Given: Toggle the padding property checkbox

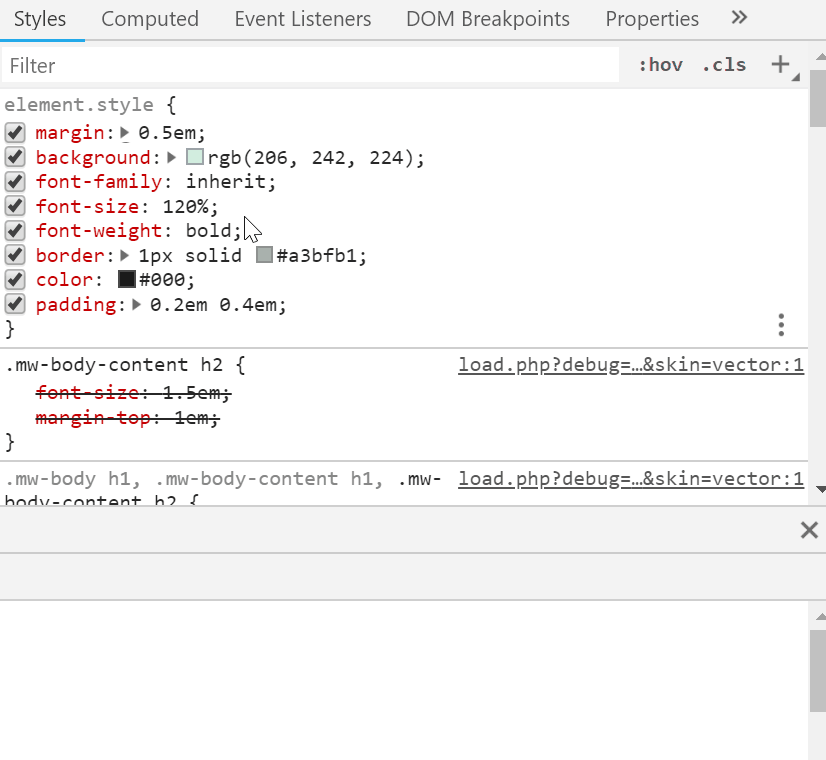Looking at the screenshot, I should coord(15,305).
